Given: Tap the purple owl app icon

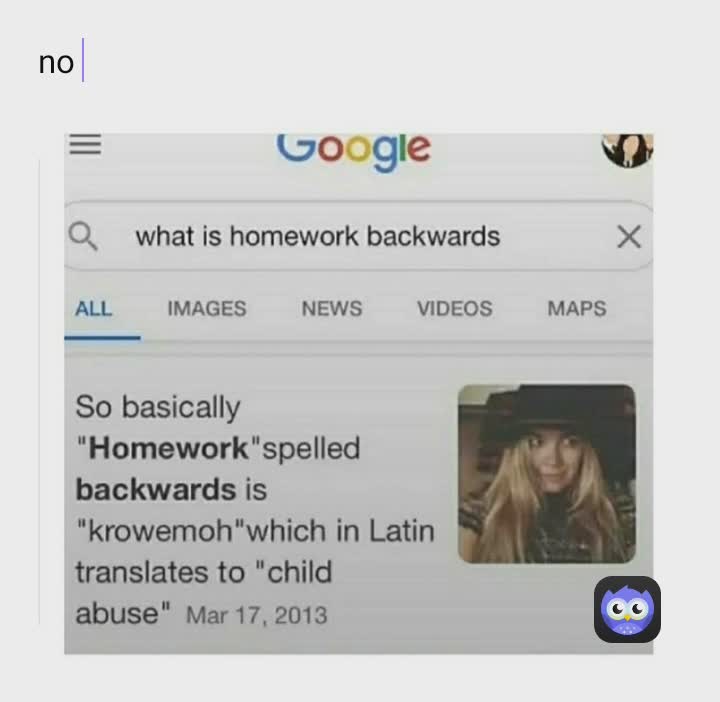Looking at the screenshot, I should tap(627, 609).
